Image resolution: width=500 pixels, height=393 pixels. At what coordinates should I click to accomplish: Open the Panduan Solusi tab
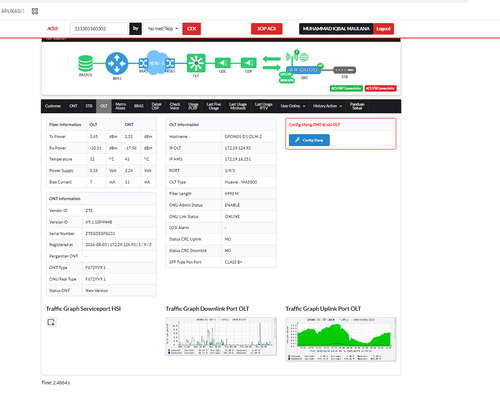tap(357, 106)
